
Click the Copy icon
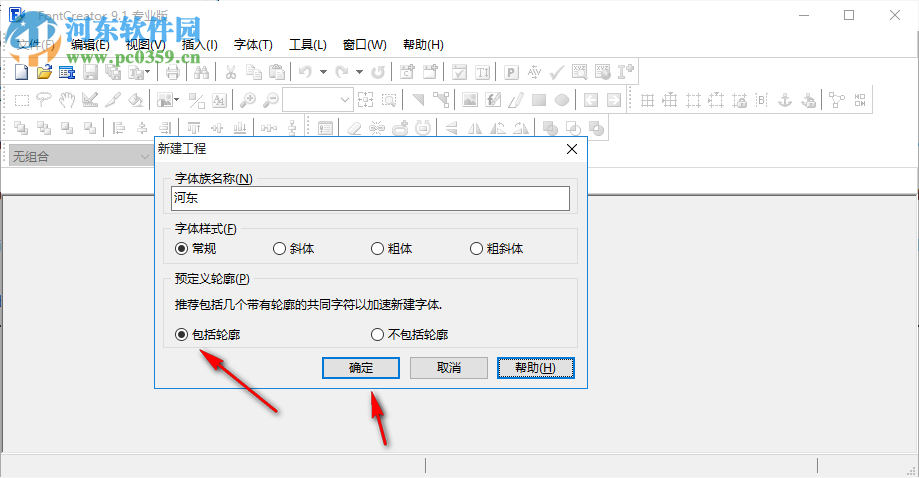[x=253, y=72]
